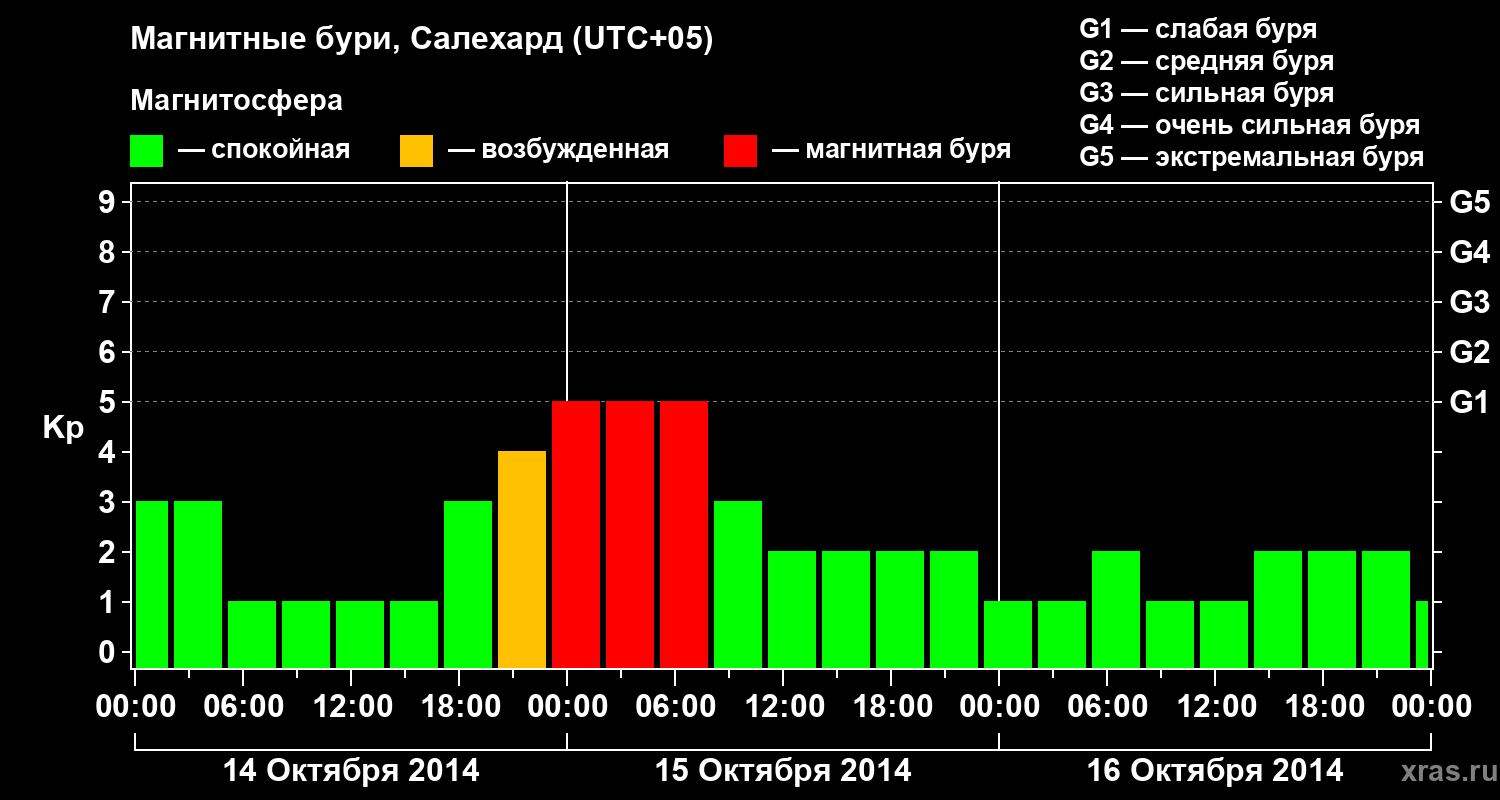Click the 'G5 — экстремальная буря' legend line

click(1252, 157)
